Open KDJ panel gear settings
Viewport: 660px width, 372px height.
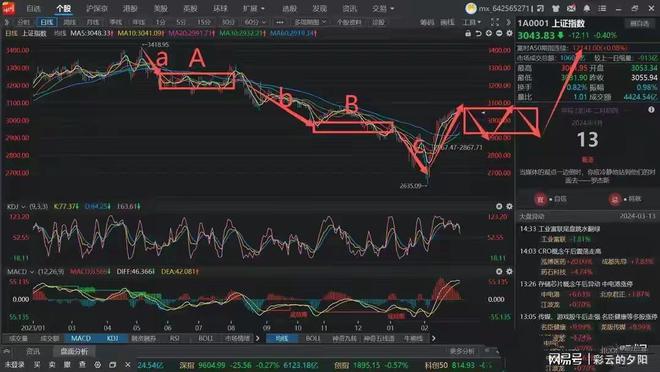coord(509,206)
